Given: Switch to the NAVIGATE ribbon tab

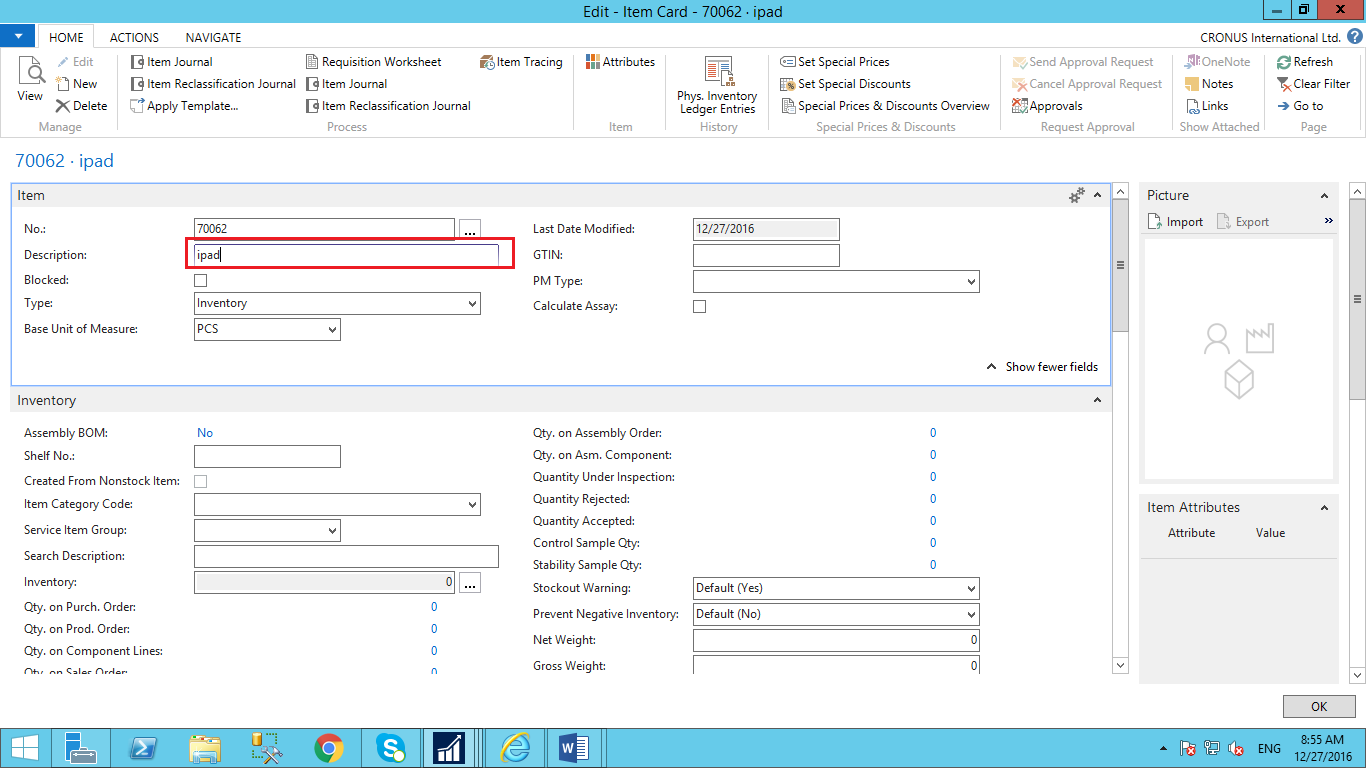Looking at the screenshot, I should coord(213,37).
